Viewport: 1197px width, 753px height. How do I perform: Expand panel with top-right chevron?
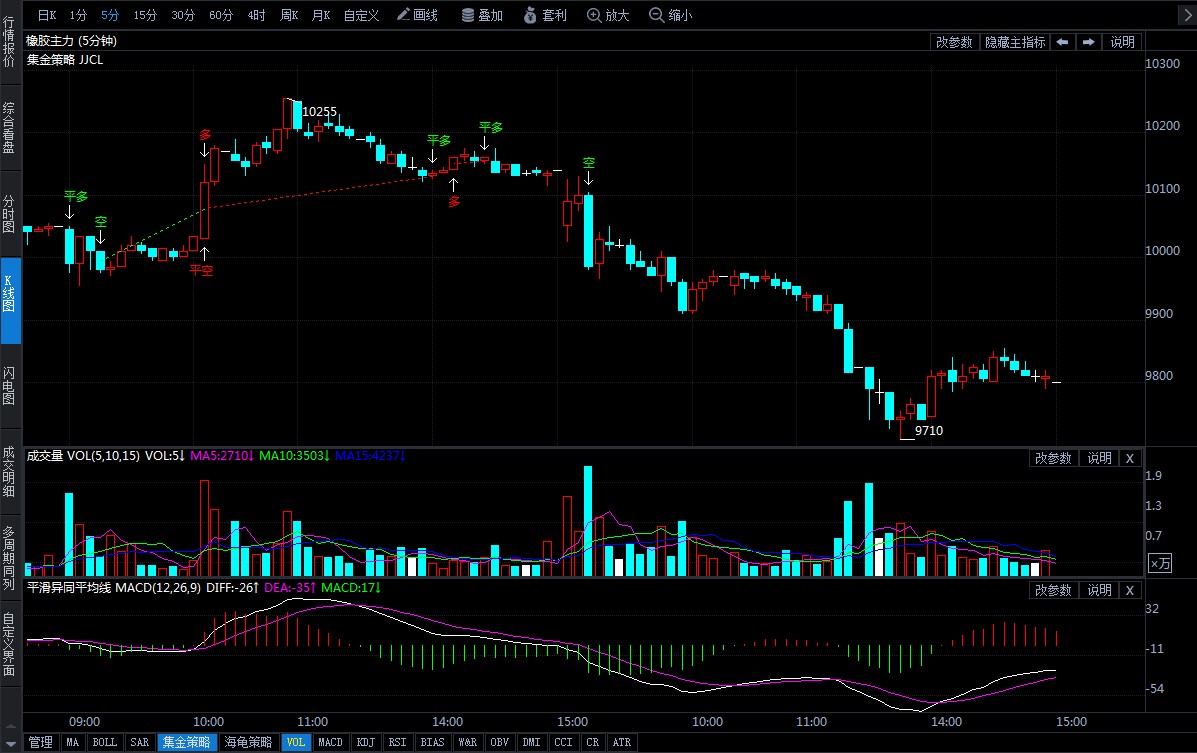[1189, 15]
